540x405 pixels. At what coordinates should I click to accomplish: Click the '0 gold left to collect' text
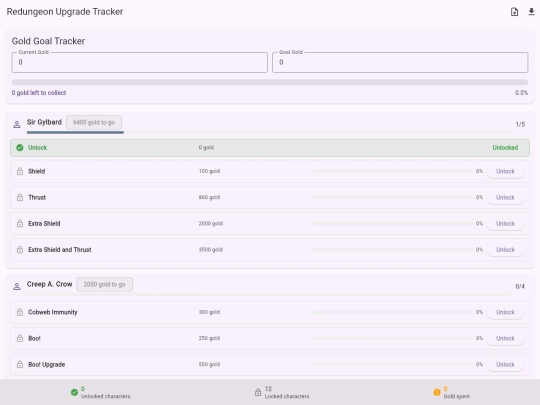pos(39,93)
